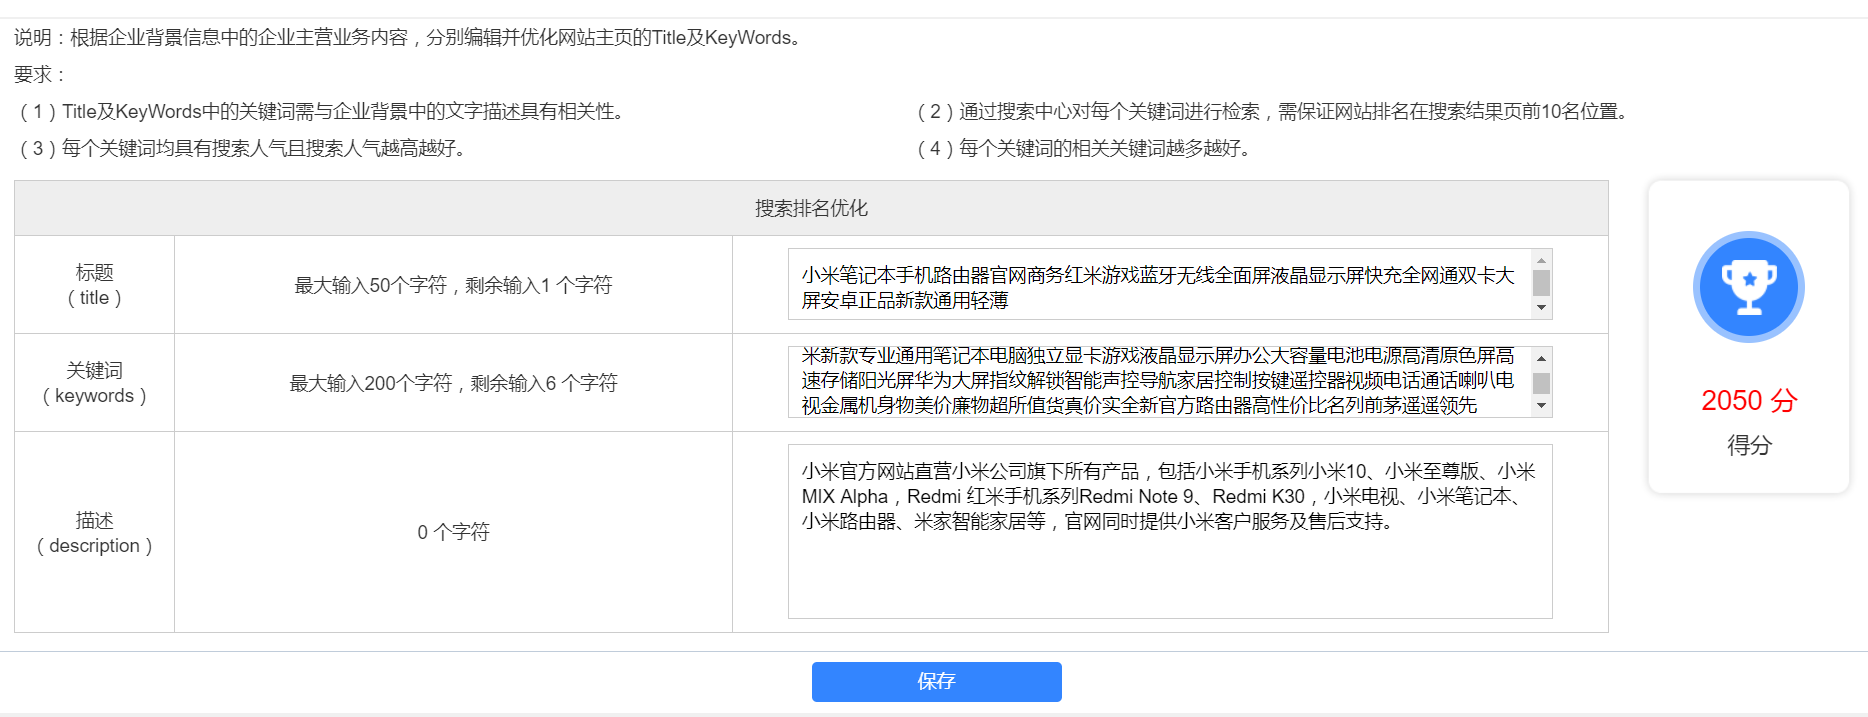Click requirement (1) about Title及KeyWords相关性
The width and height of the screenshot is (1868, 717).
323,111
